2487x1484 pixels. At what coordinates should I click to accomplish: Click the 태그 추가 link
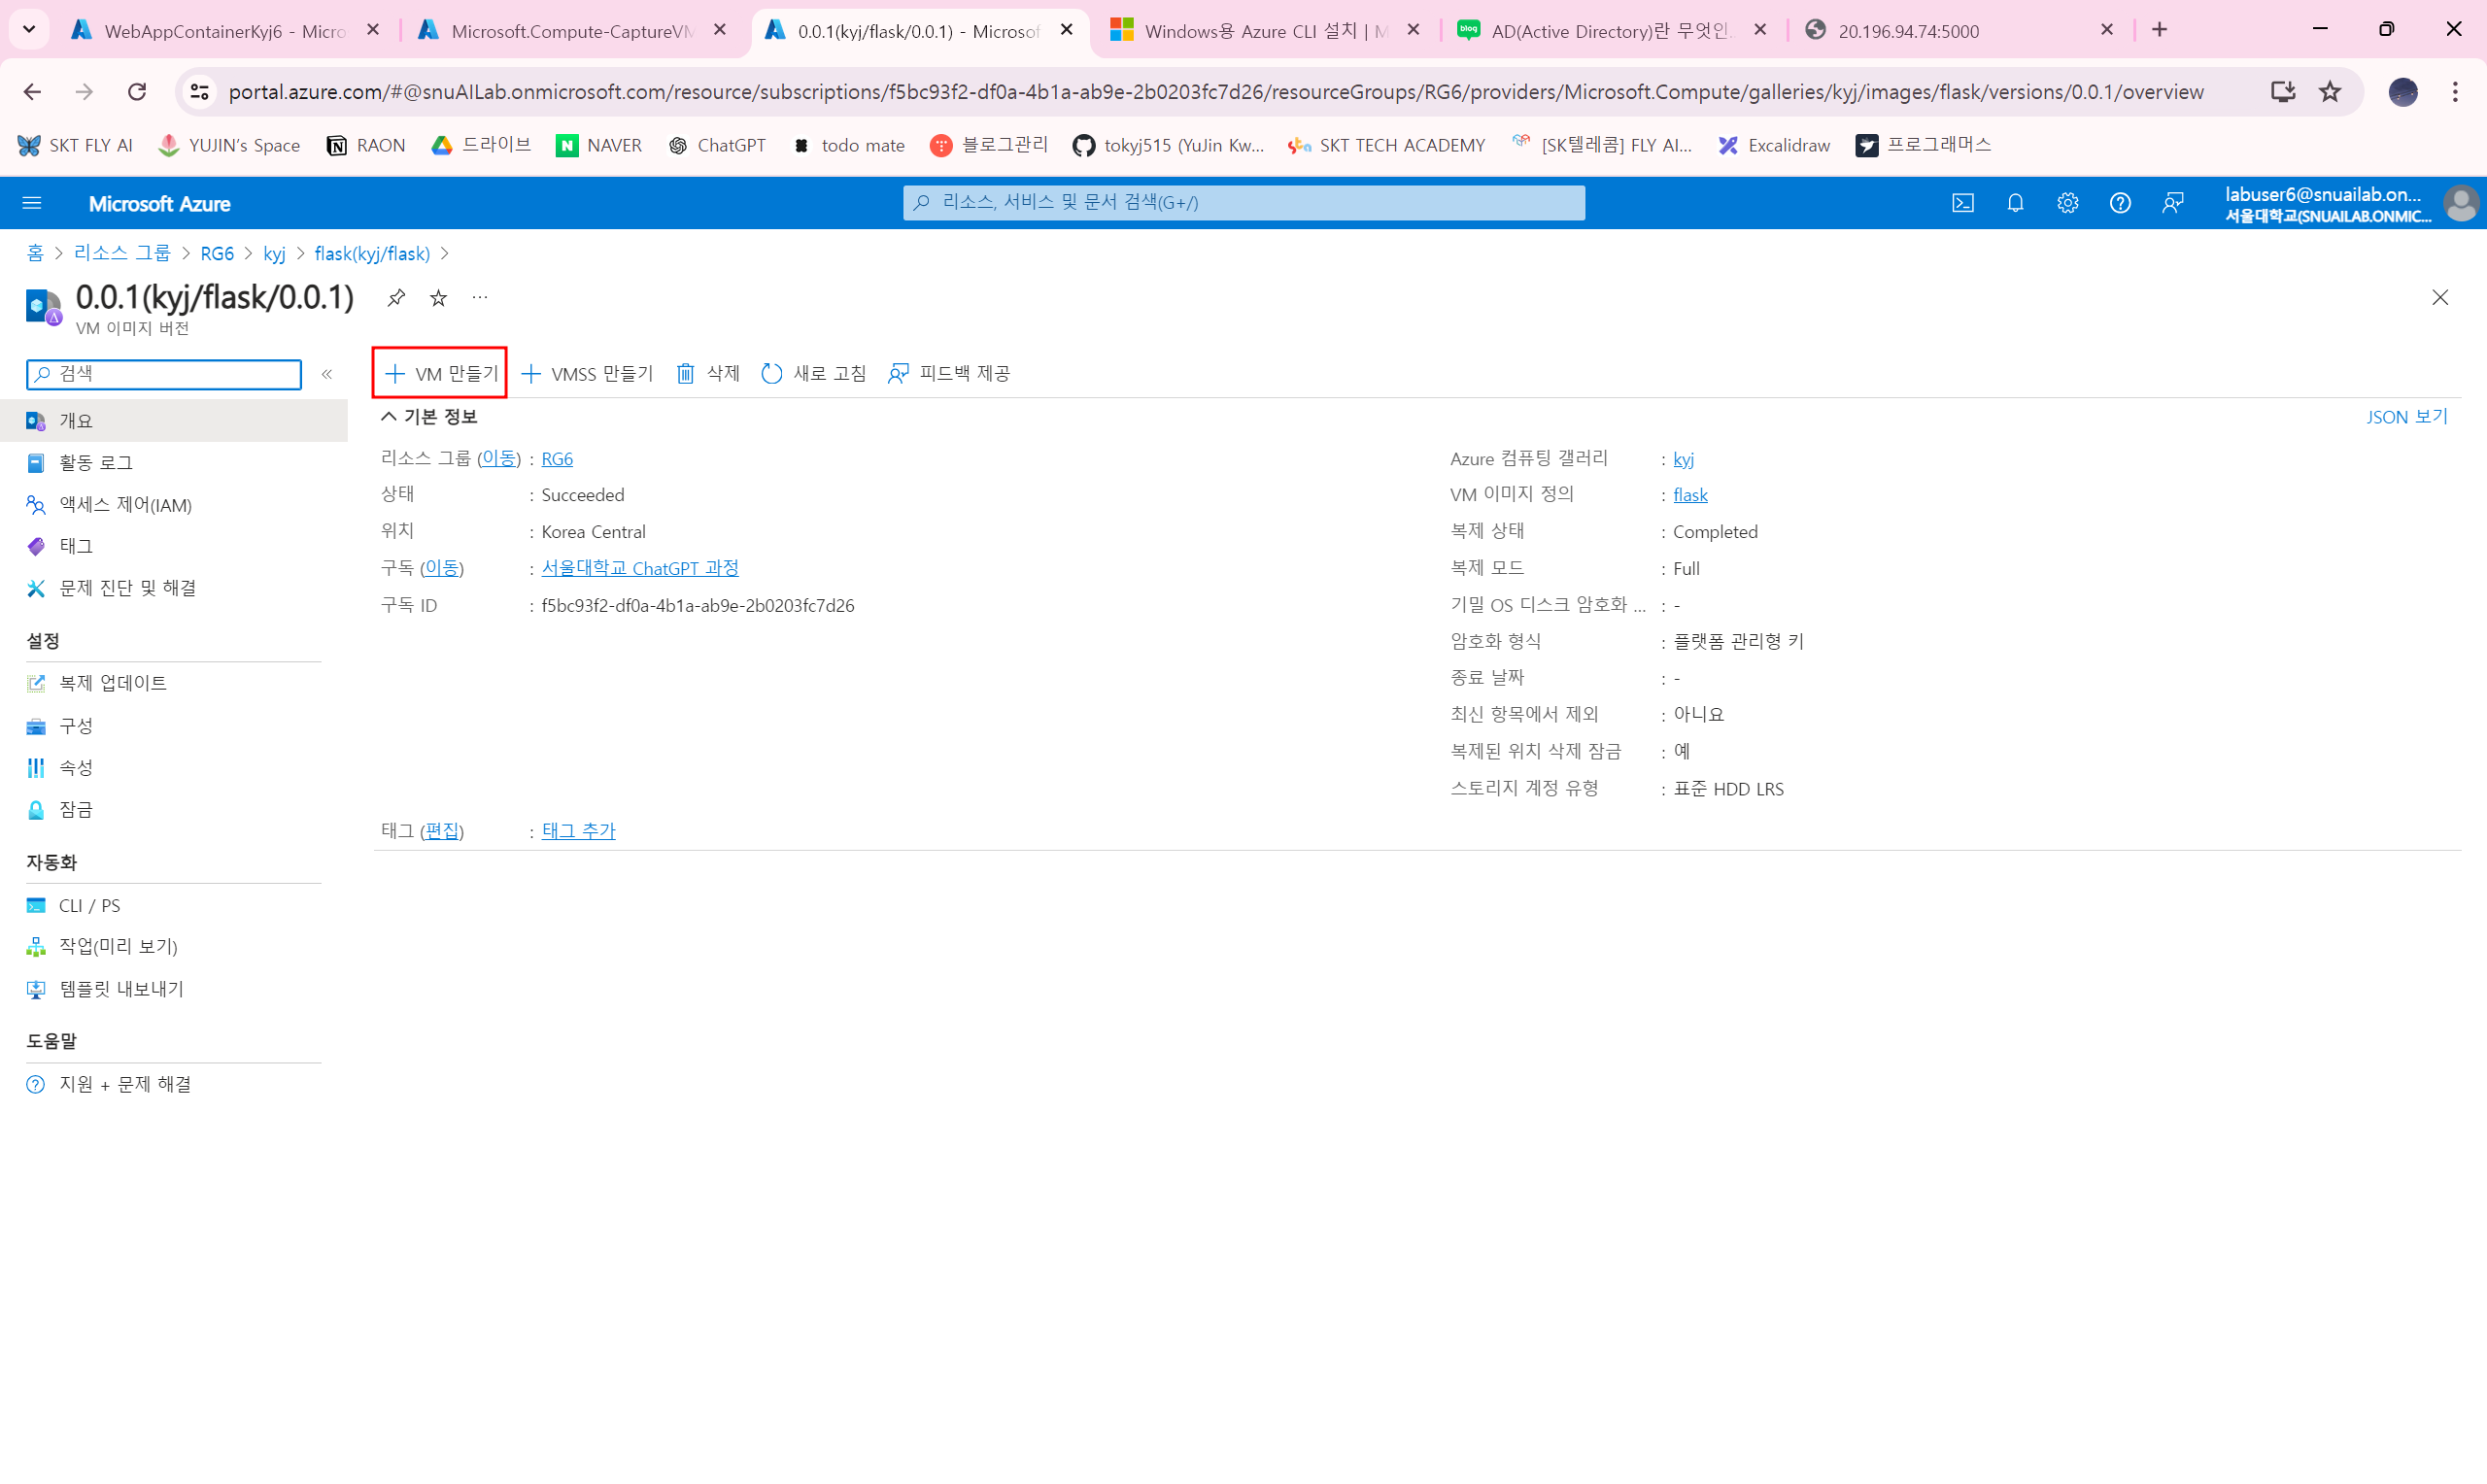coord(578,830)
